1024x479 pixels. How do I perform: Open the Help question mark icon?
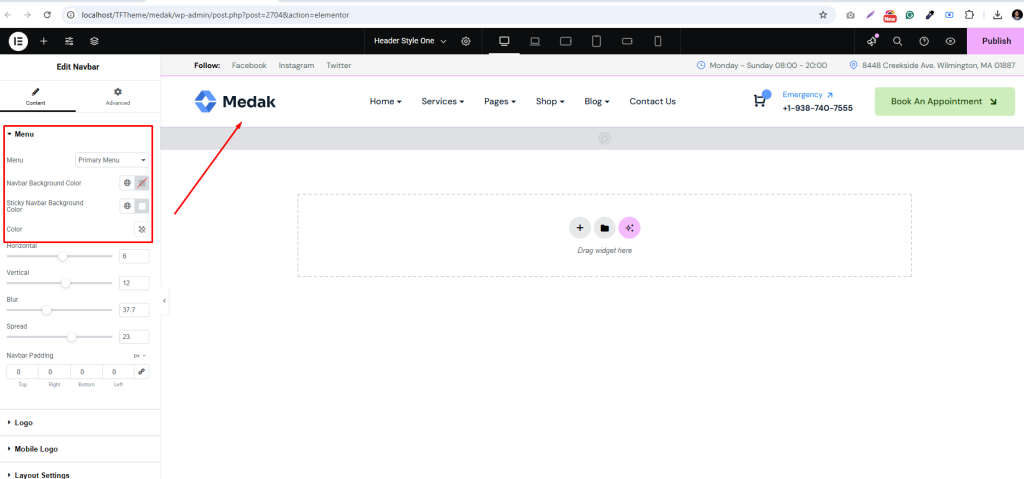(x=924, y=41)
